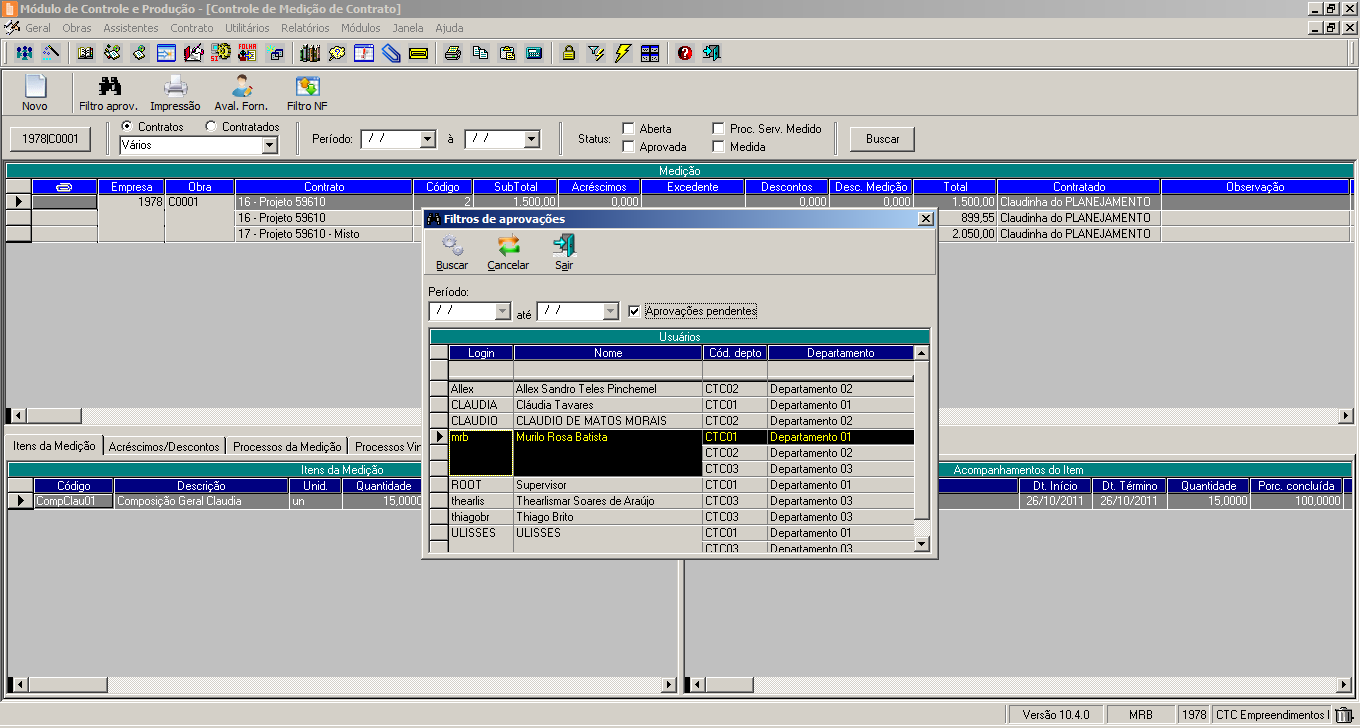The height and width of the screenshot is (728, 1360).
Task: Click Cancelar in Filtros de aprovações
Action: (508, 252)
